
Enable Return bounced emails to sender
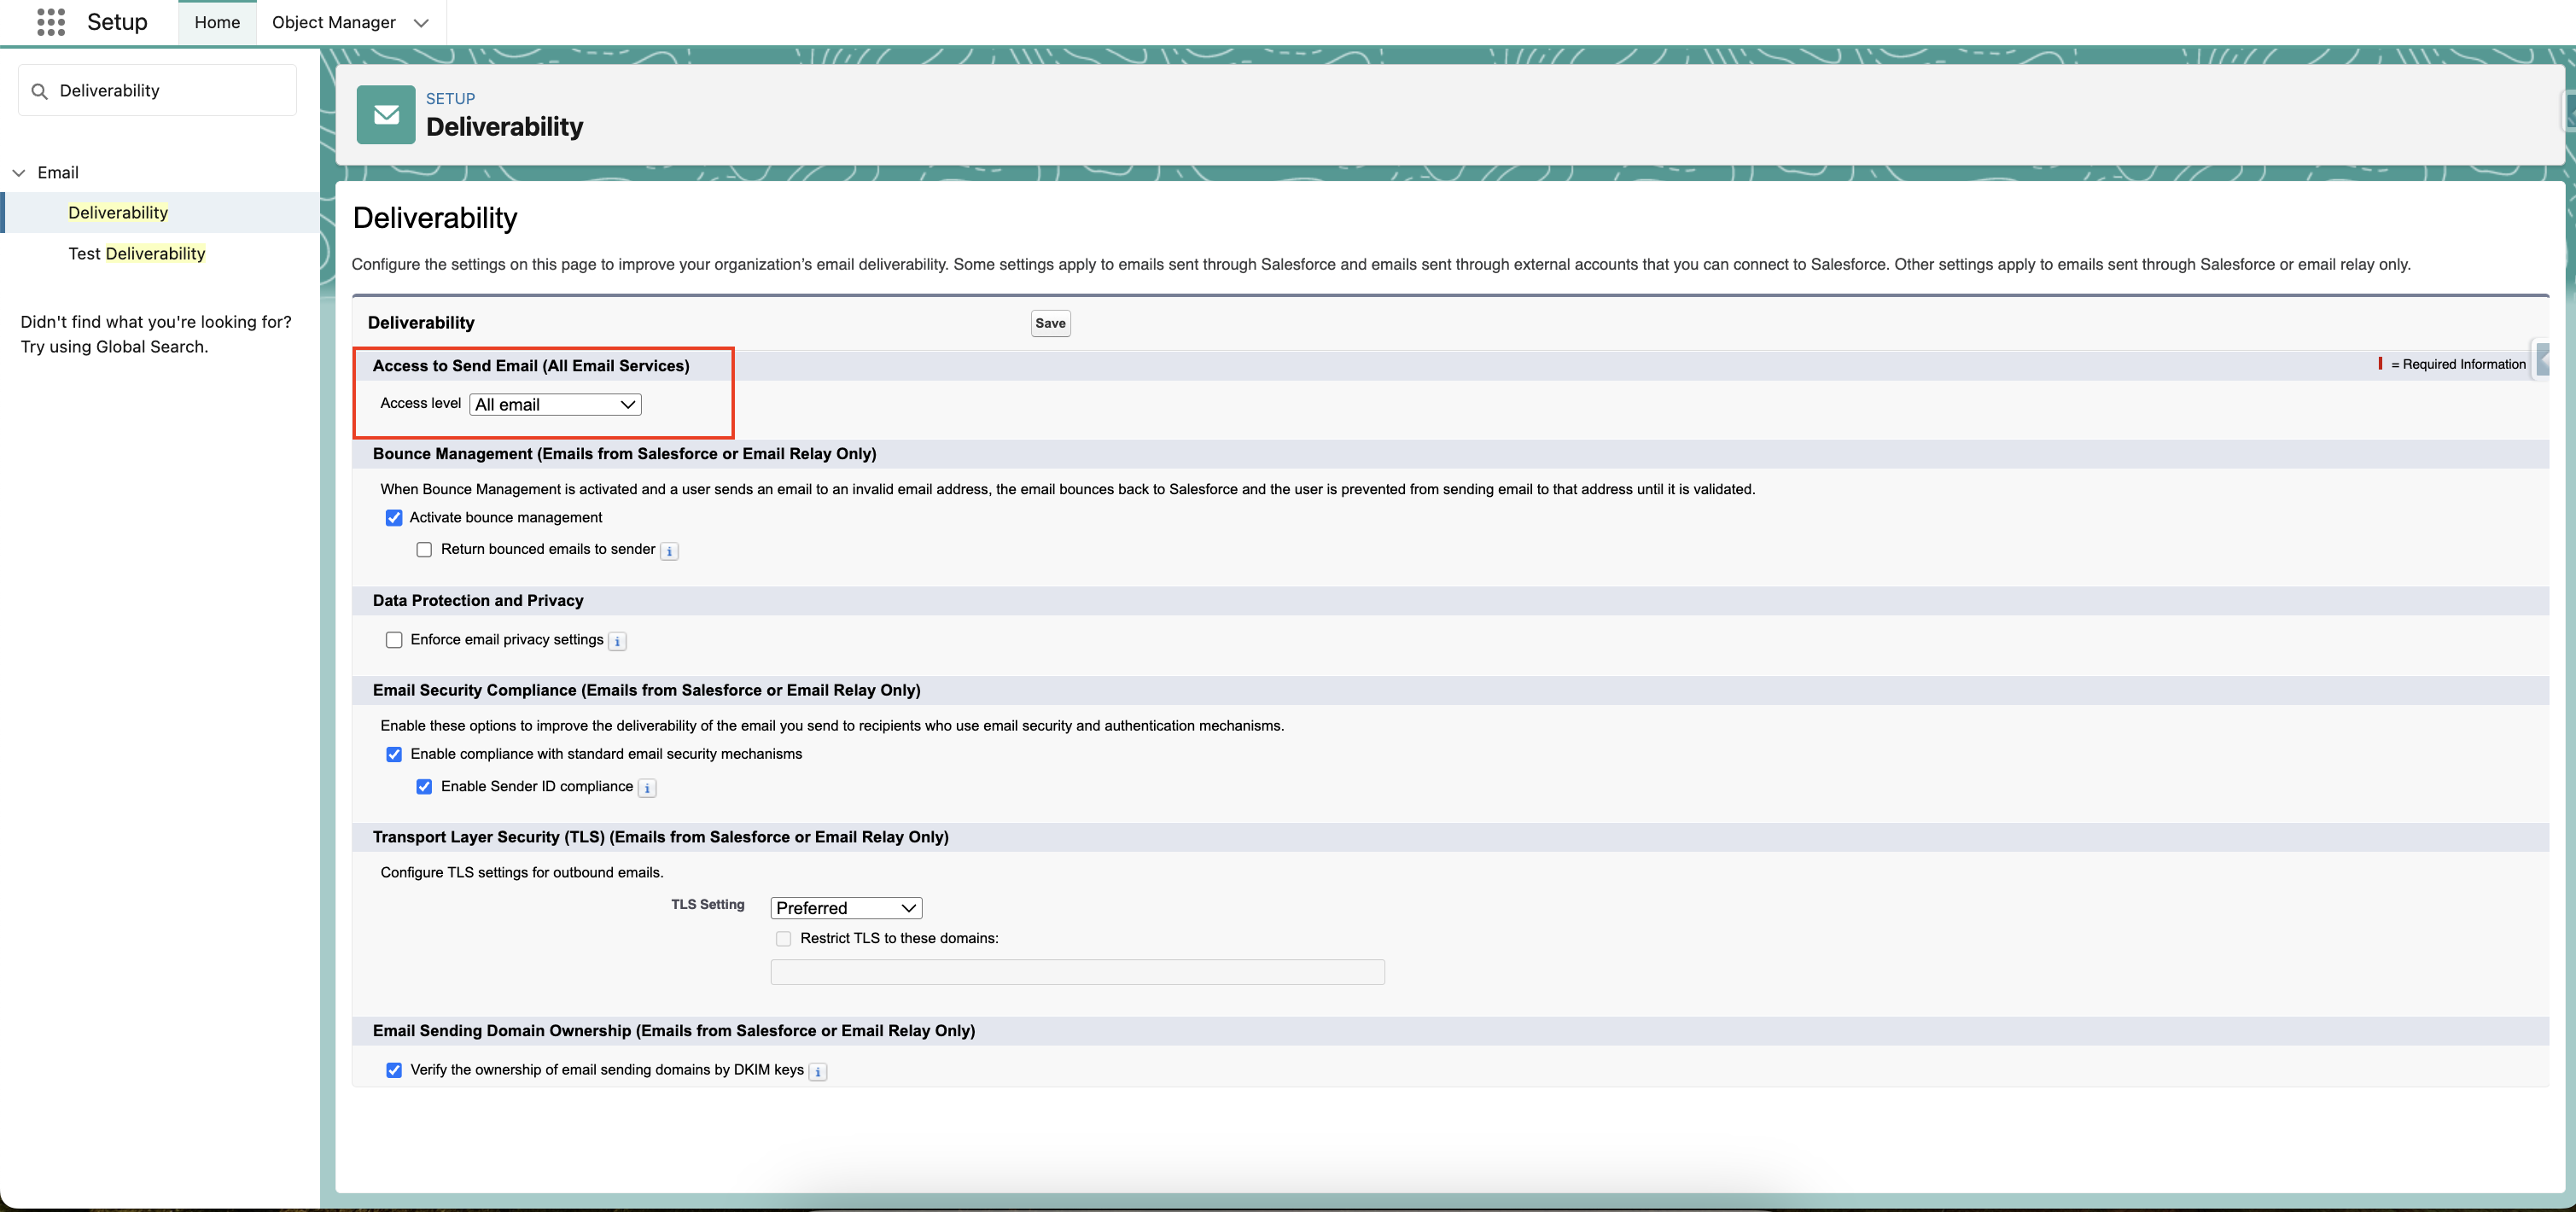click(424, 549)
